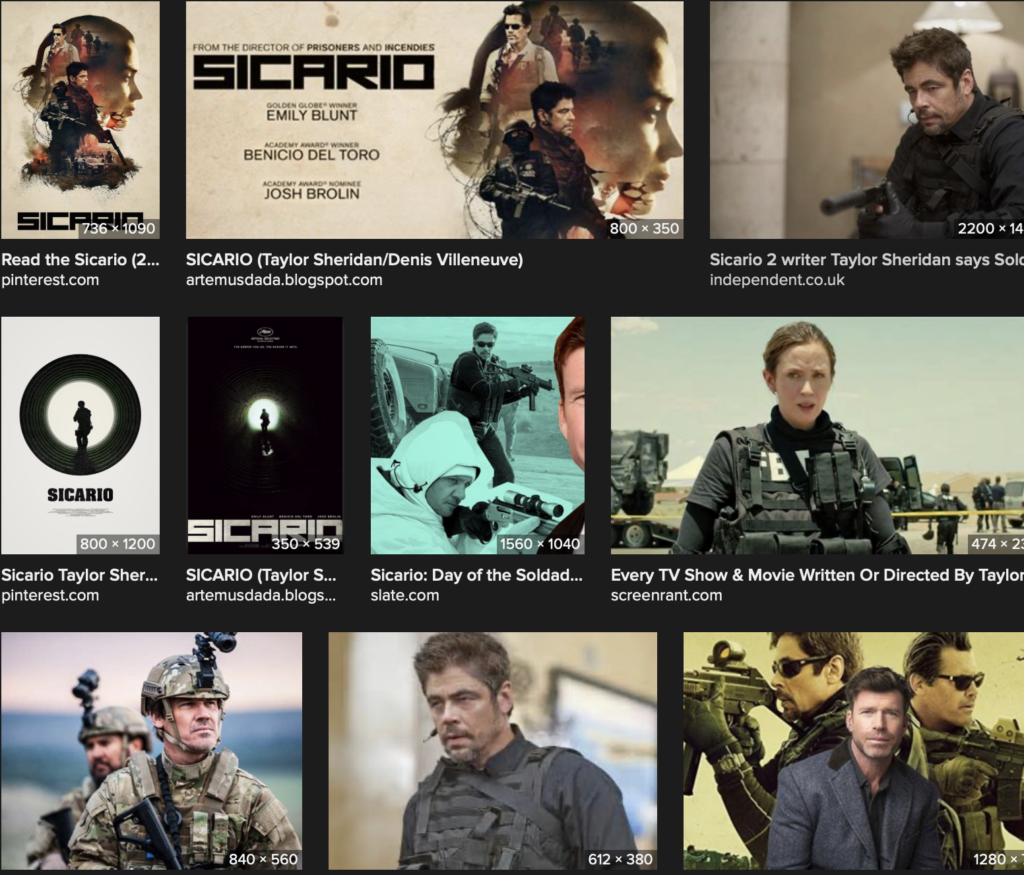Click the '736 × 1090' size badge
The image size is (1024, 875).
click(x=119, y=229)
